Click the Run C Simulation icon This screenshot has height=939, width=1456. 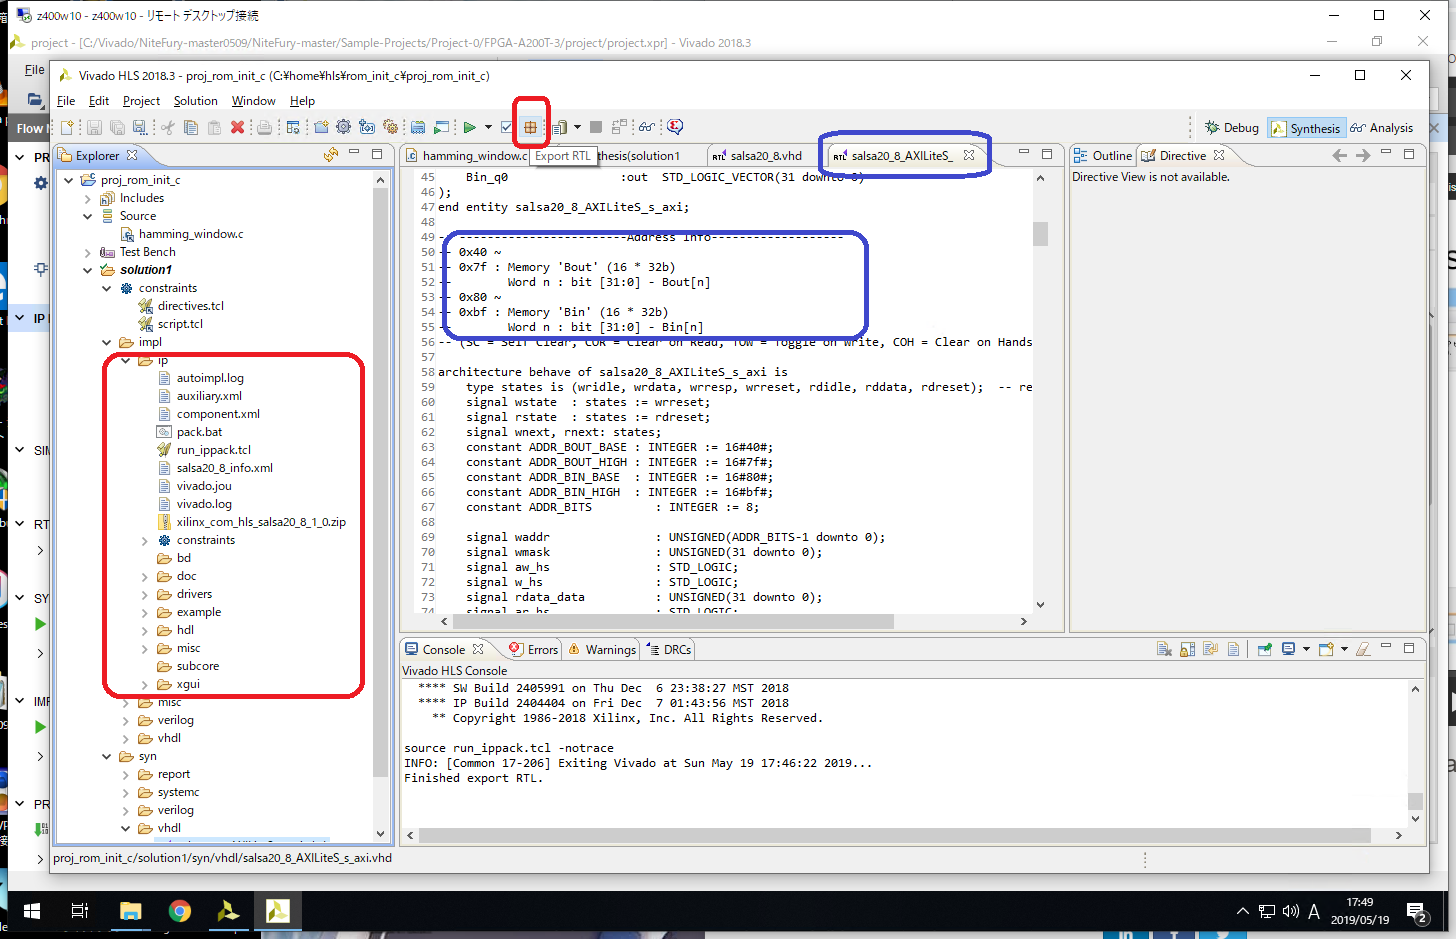pos(441,127)
